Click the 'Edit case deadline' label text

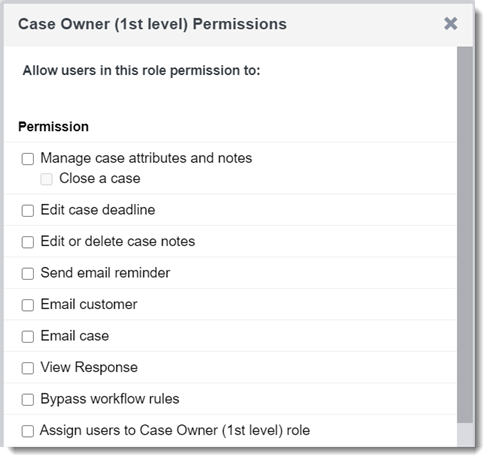(98, 210)
